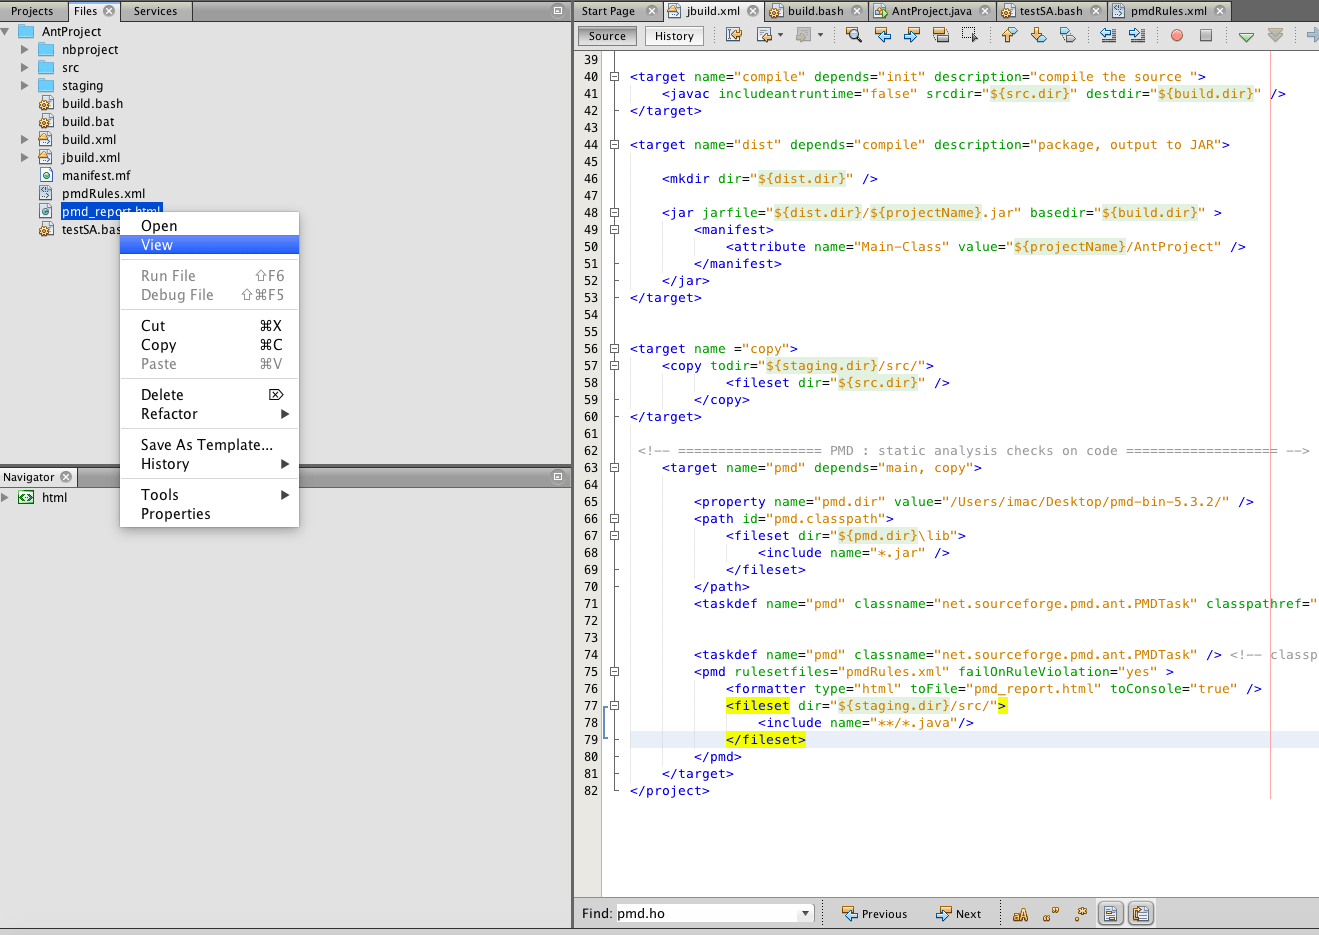
Task: Click the Next button in find bar
Action: (x=958, y=914)
